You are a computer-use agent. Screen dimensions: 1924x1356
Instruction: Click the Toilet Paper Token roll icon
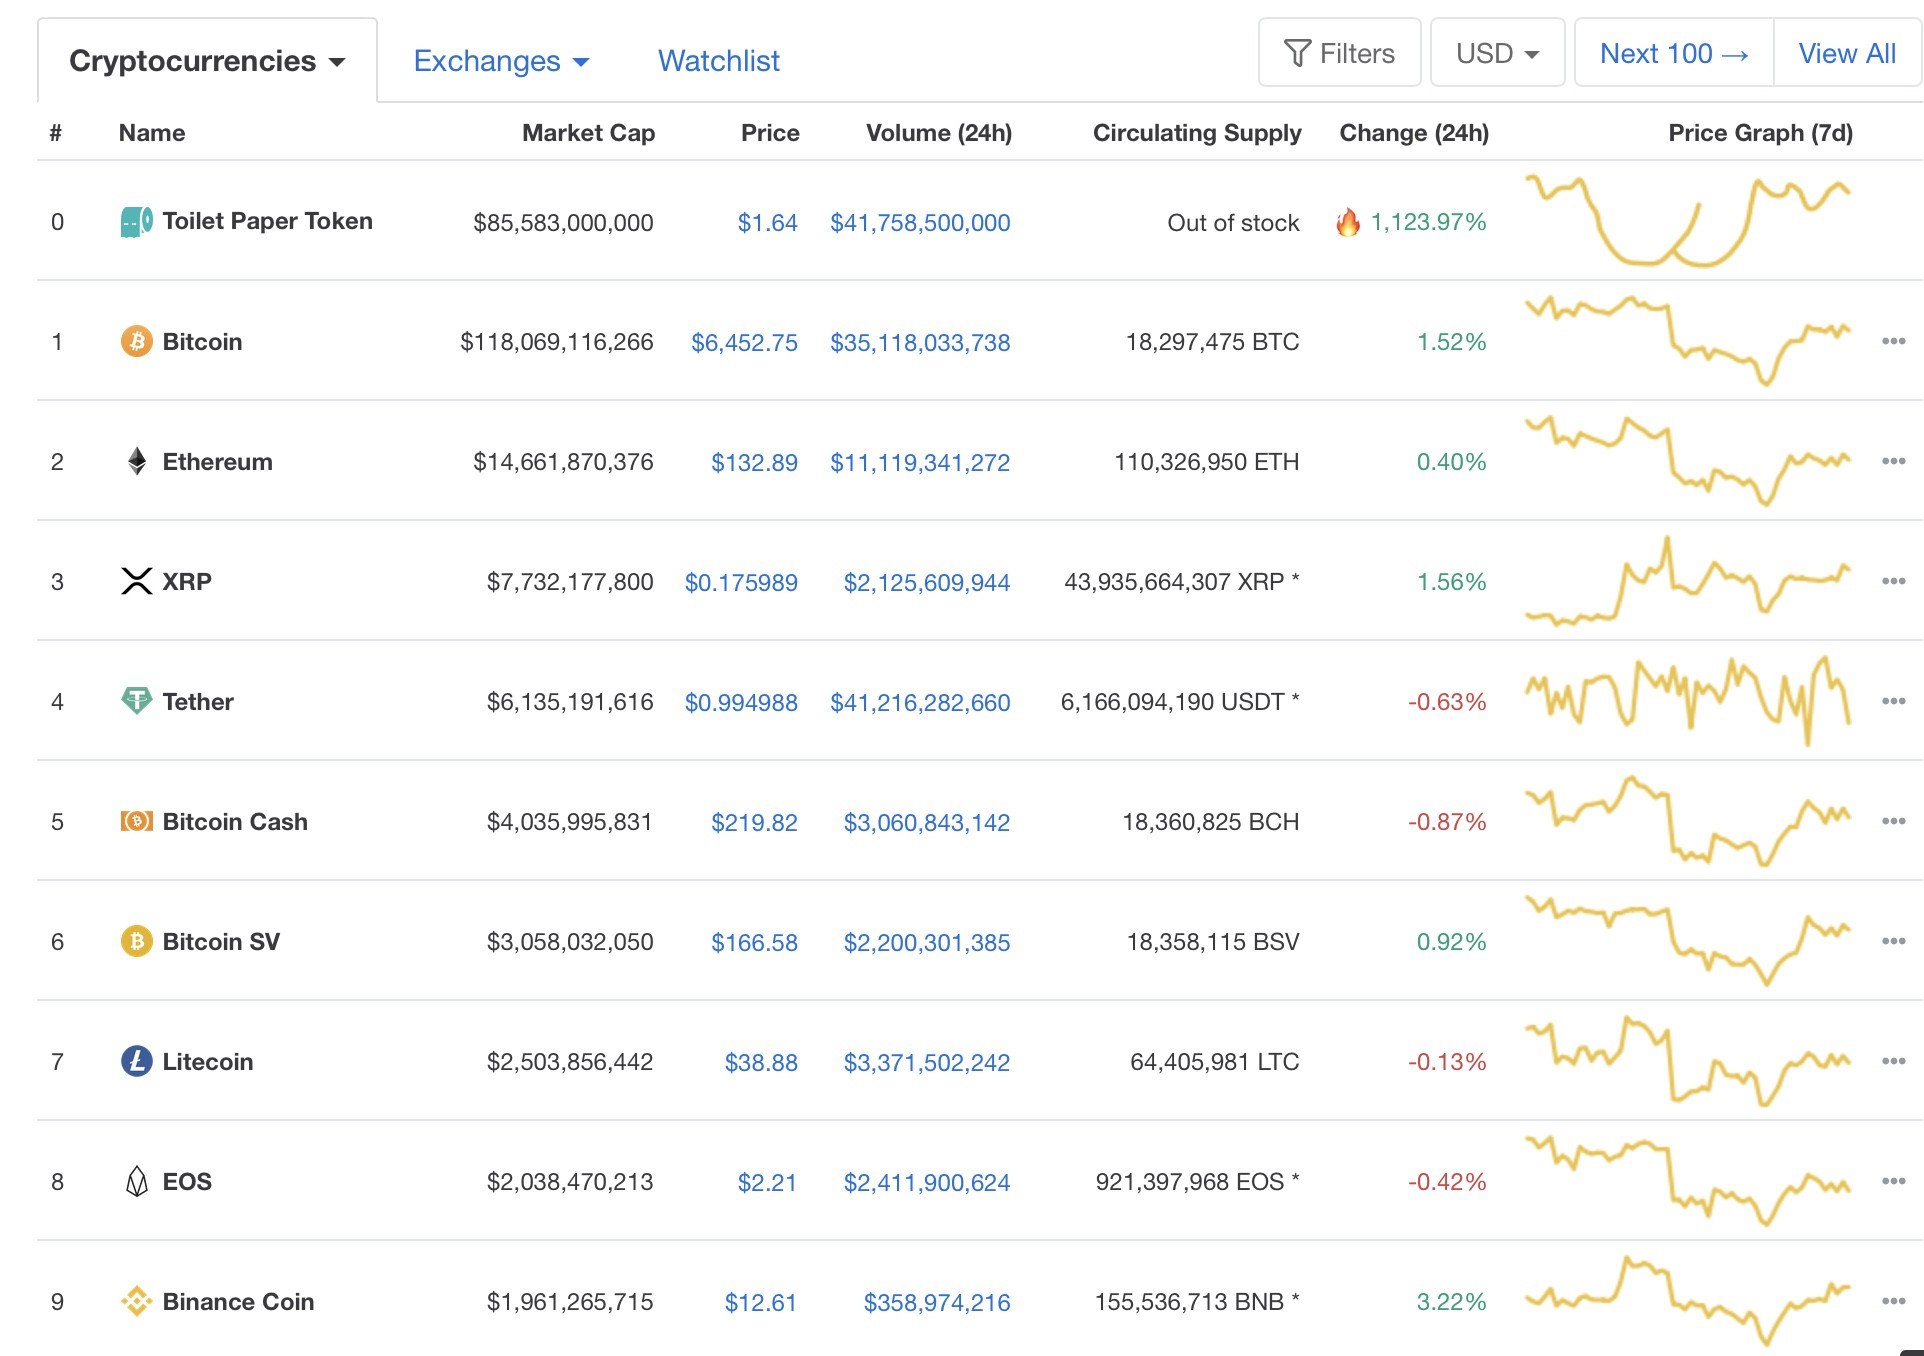136,221
